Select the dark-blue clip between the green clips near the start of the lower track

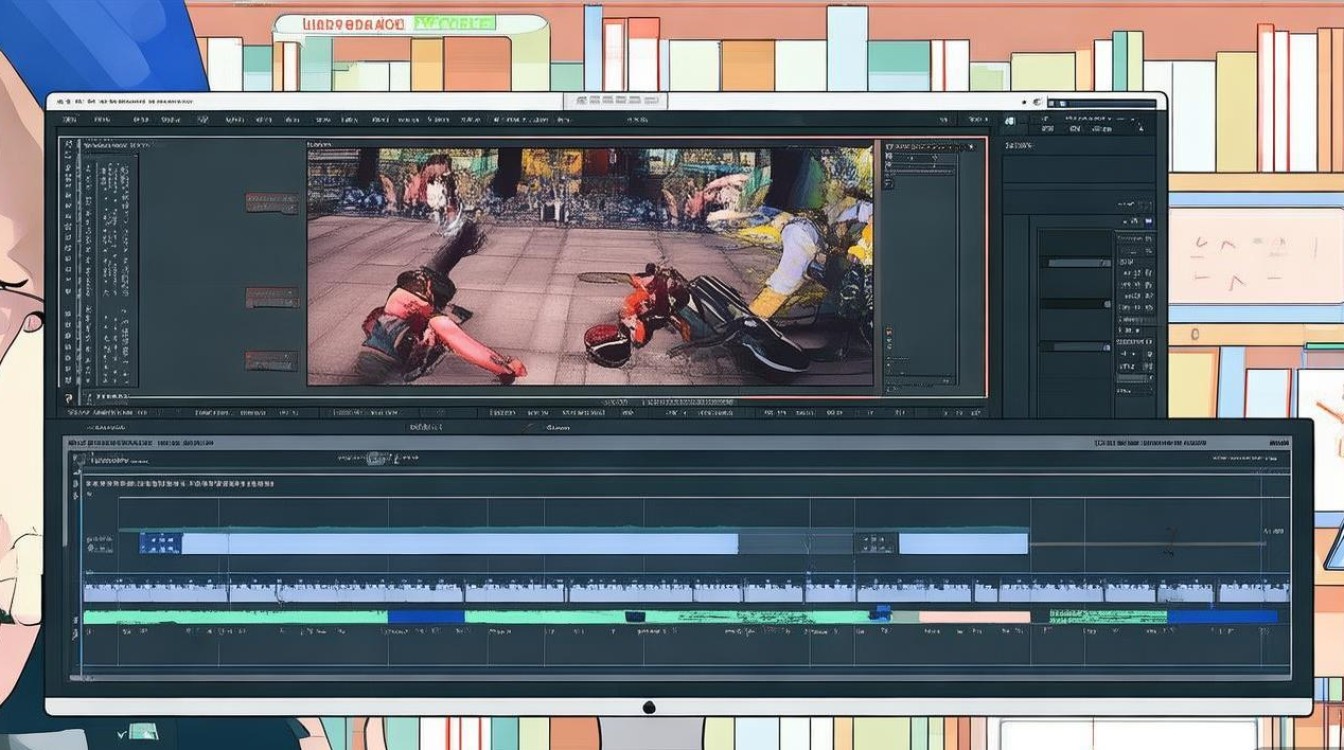click(426, 617)
